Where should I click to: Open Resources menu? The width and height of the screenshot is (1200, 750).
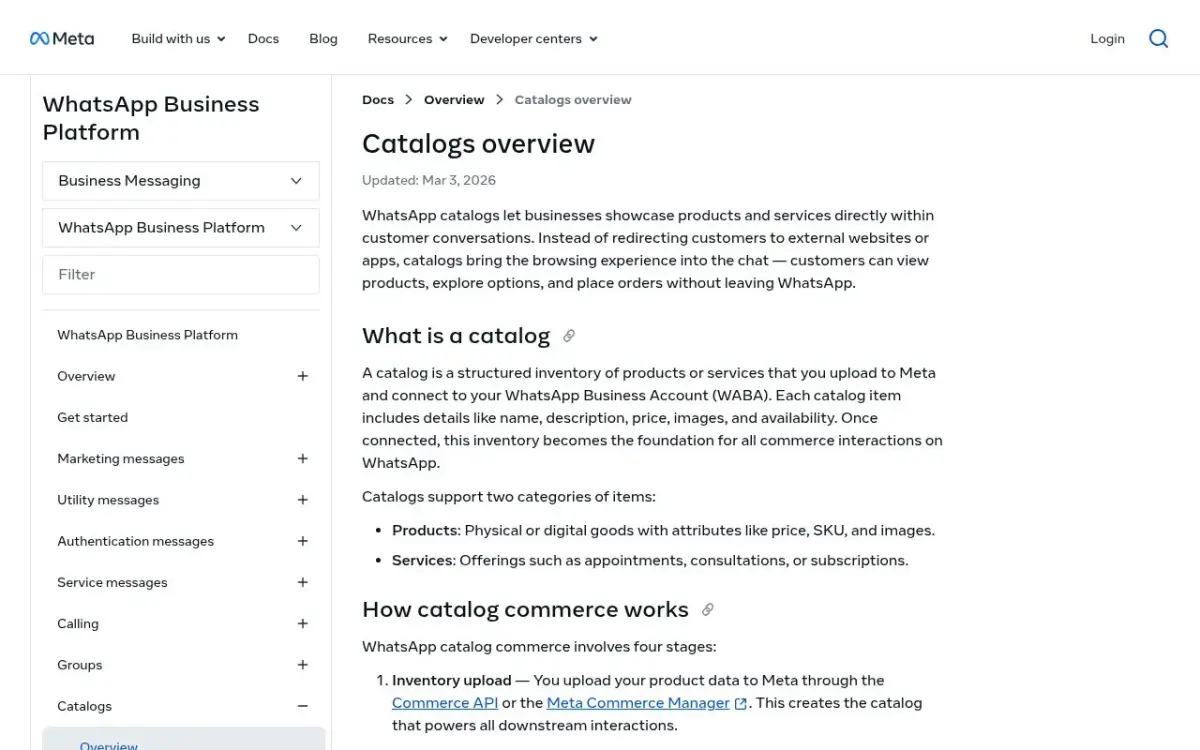407,39
